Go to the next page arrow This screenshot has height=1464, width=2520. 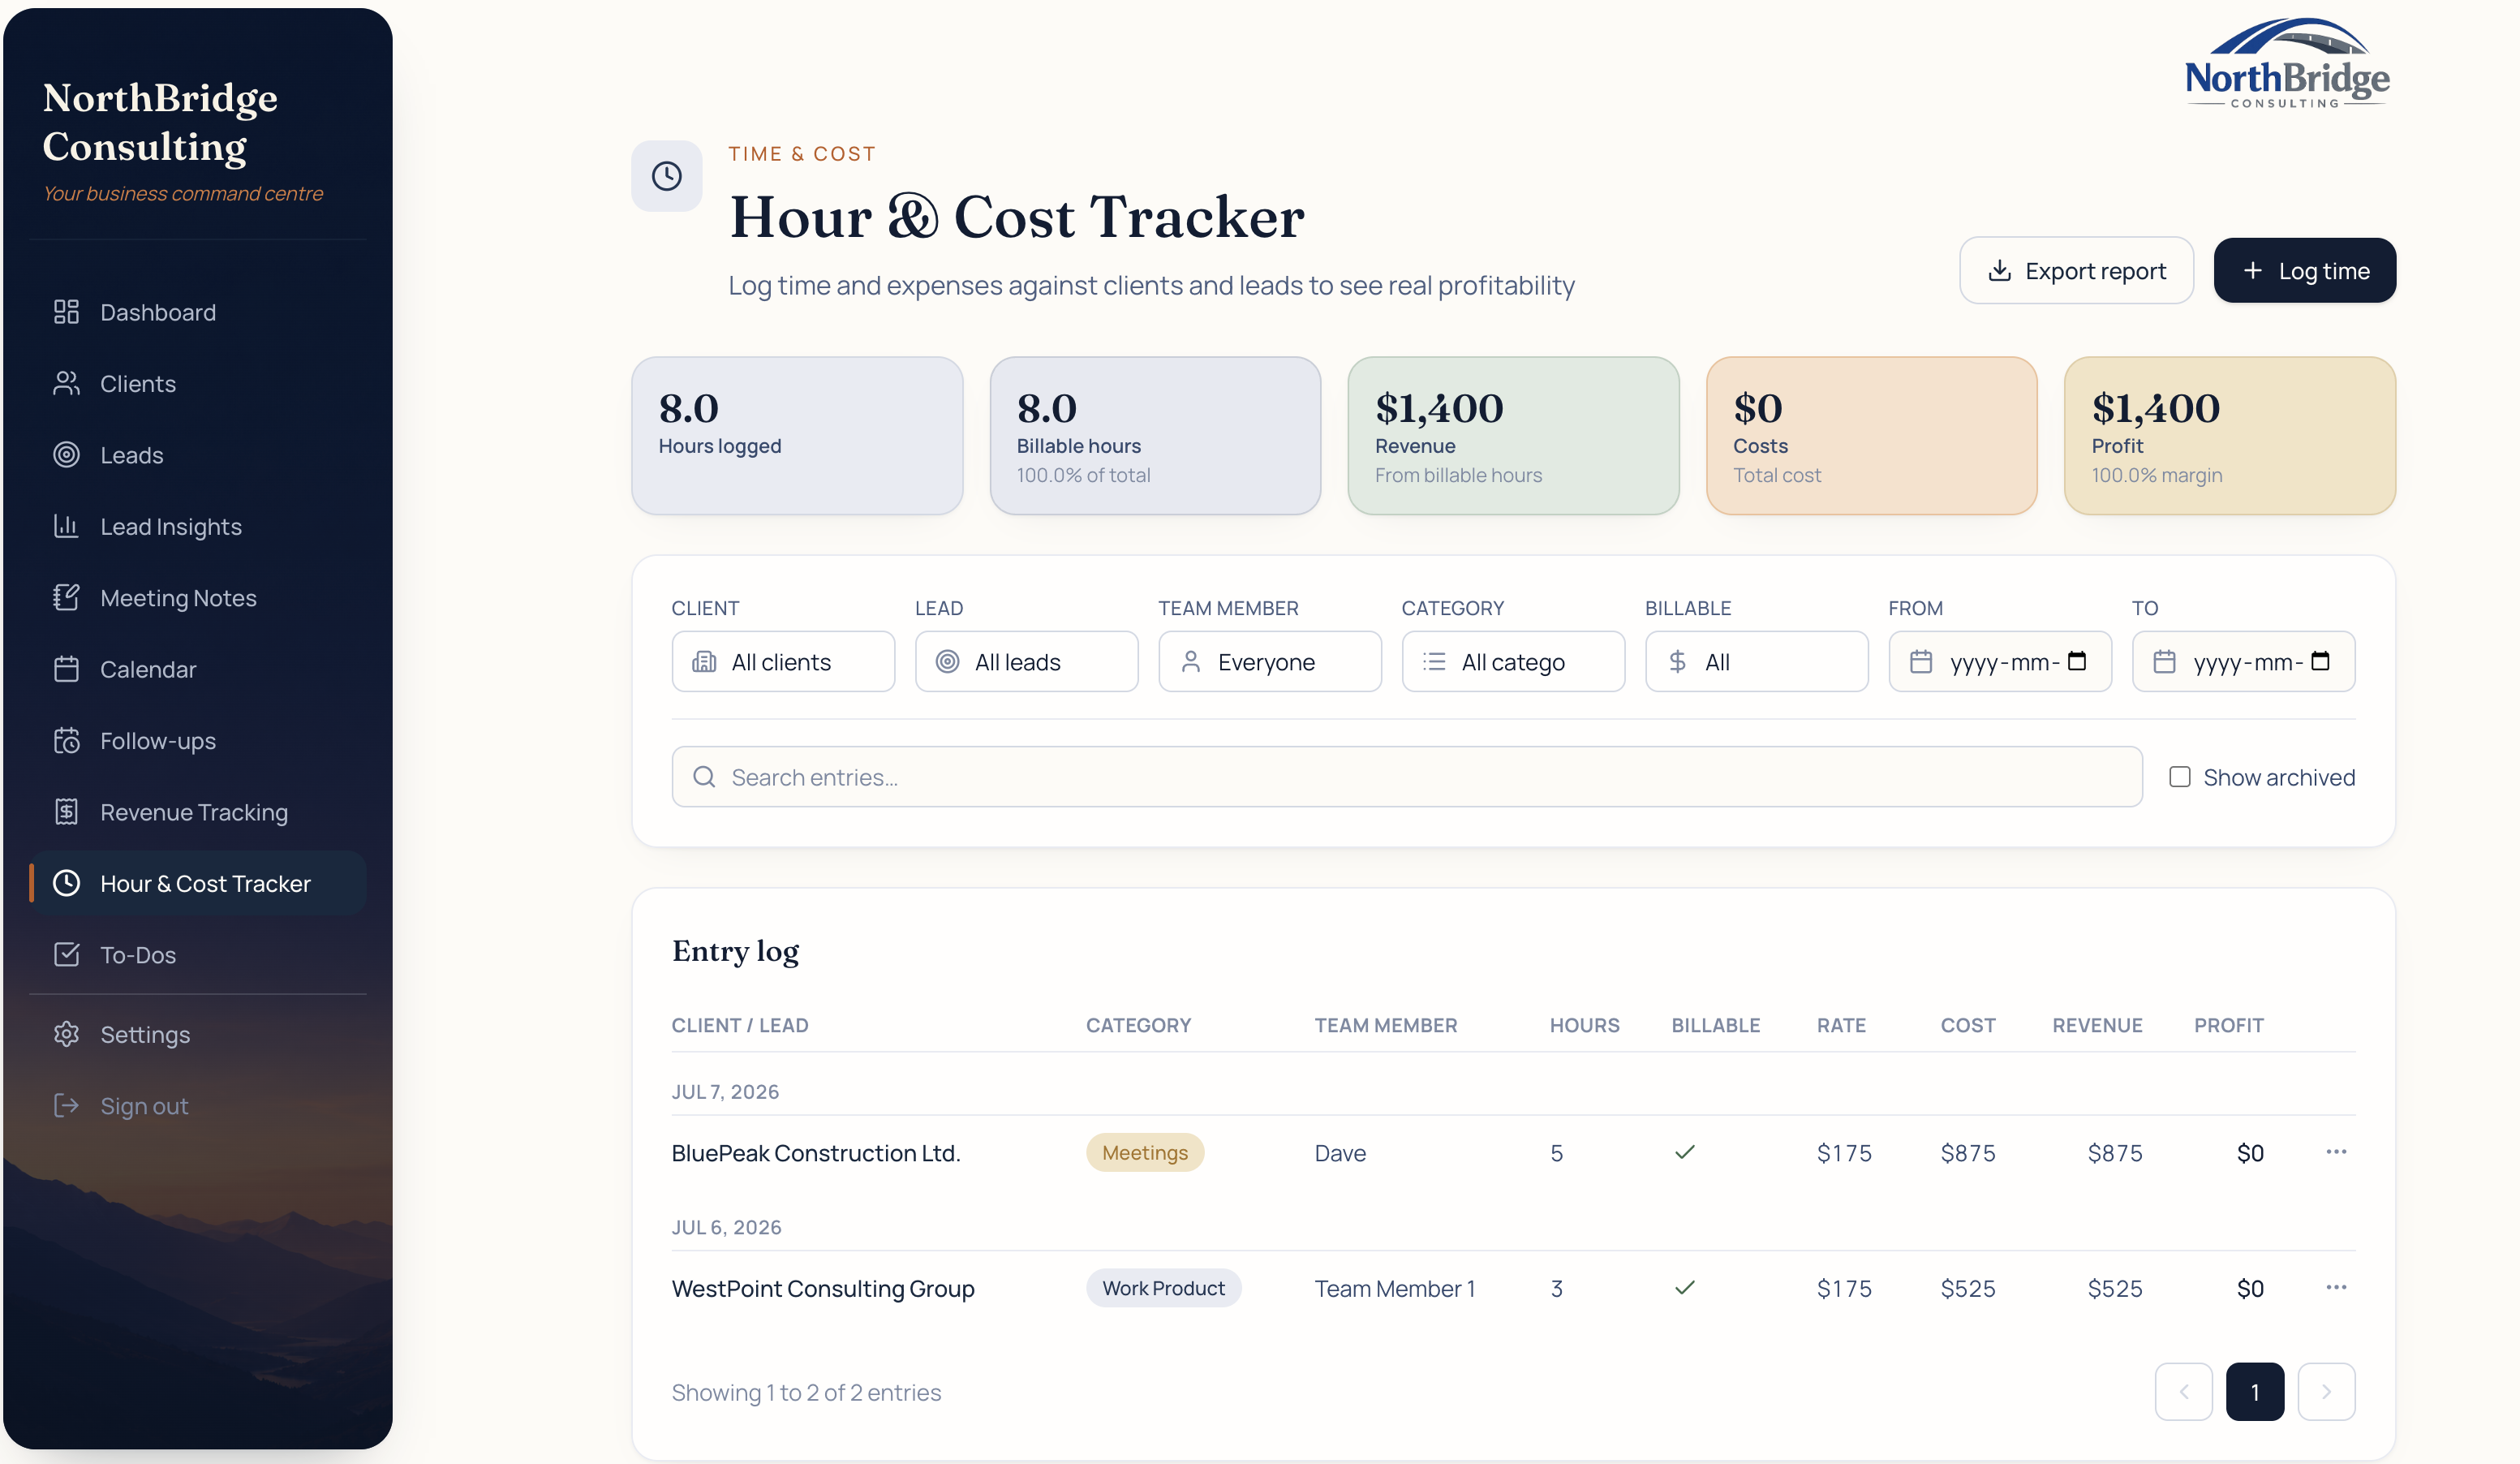(2326, 1392)
